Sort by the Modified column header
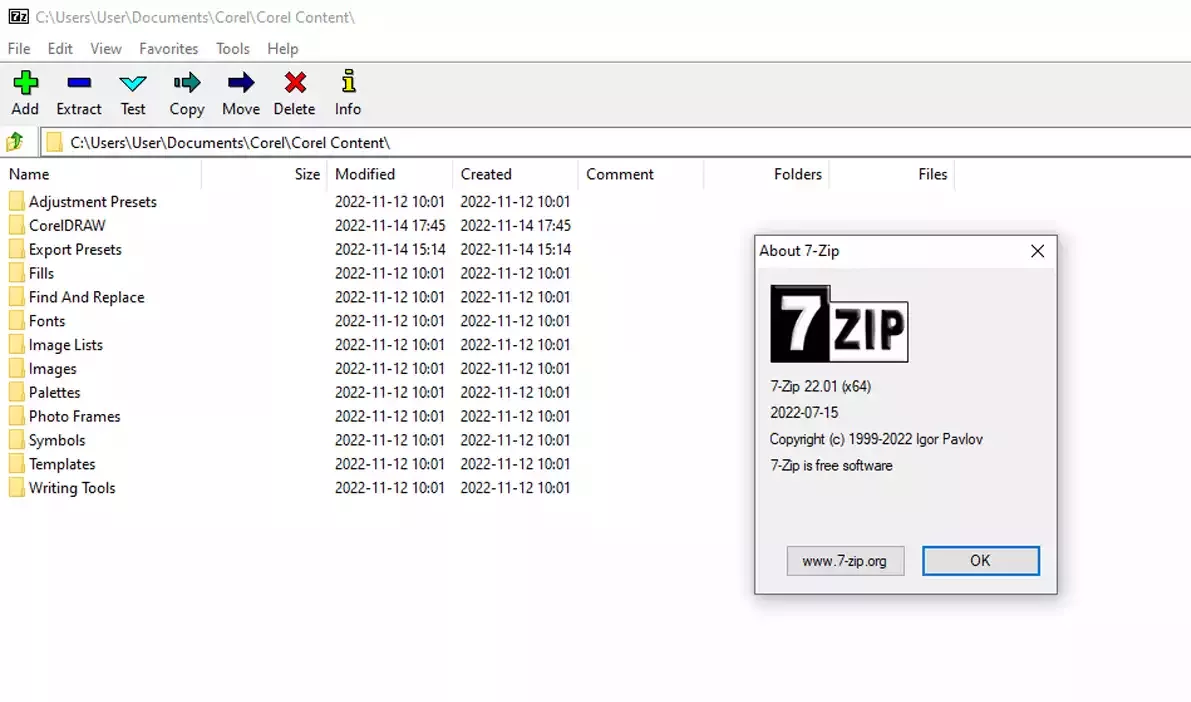1191x702 pixels. 365,174
